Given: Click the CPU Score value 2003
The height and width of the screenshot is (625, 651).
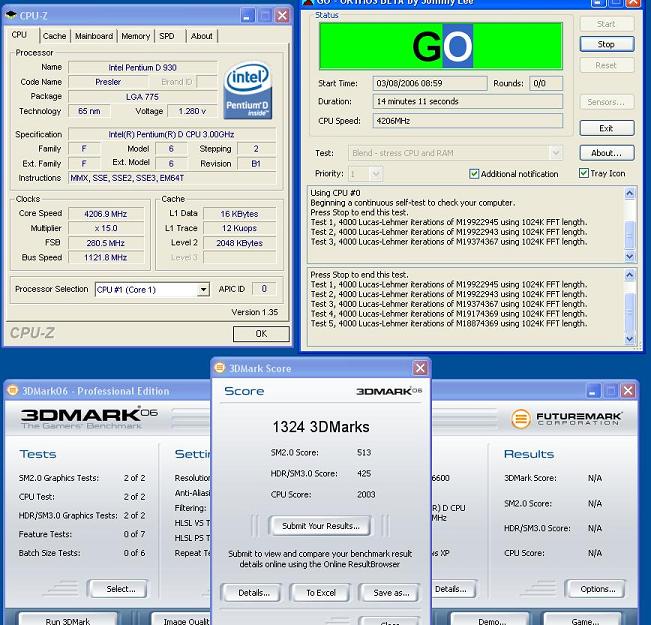Looking at the screenshot, I should [366, 494].
